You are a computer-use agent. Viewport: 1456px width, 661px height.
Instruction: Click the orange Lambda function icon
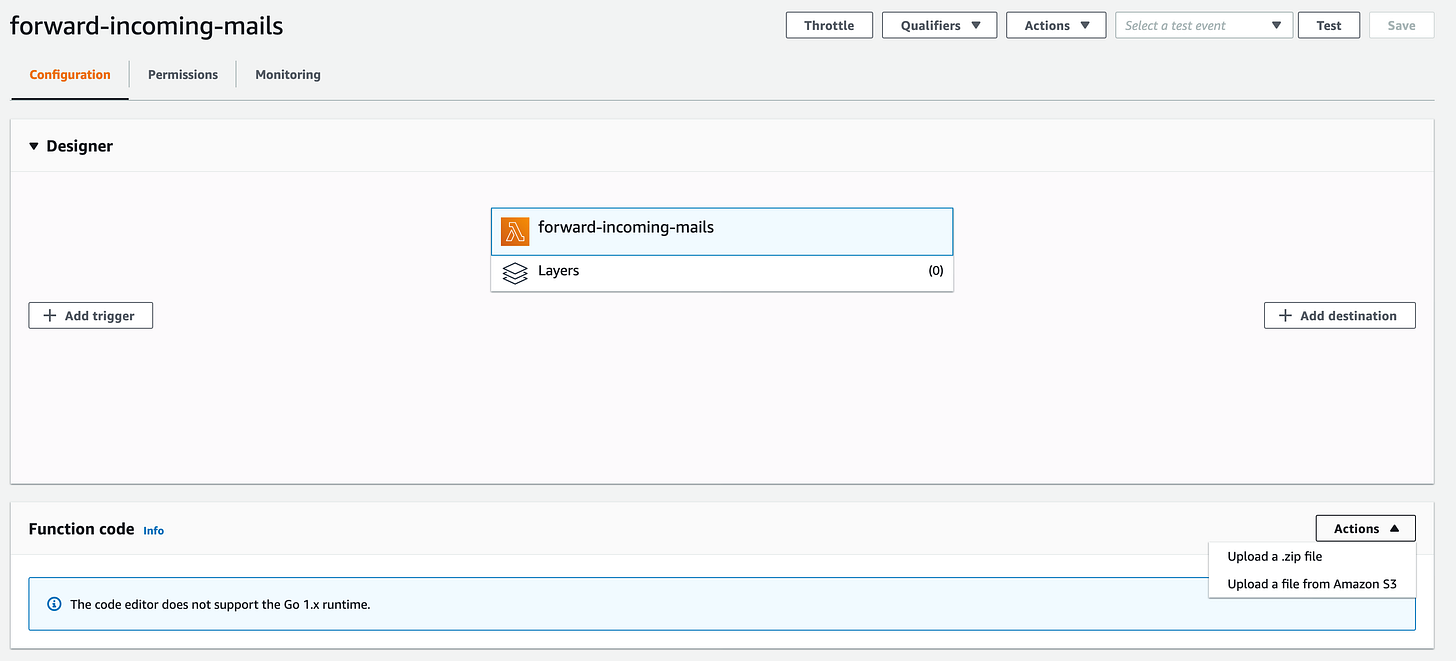pos(515,232)
